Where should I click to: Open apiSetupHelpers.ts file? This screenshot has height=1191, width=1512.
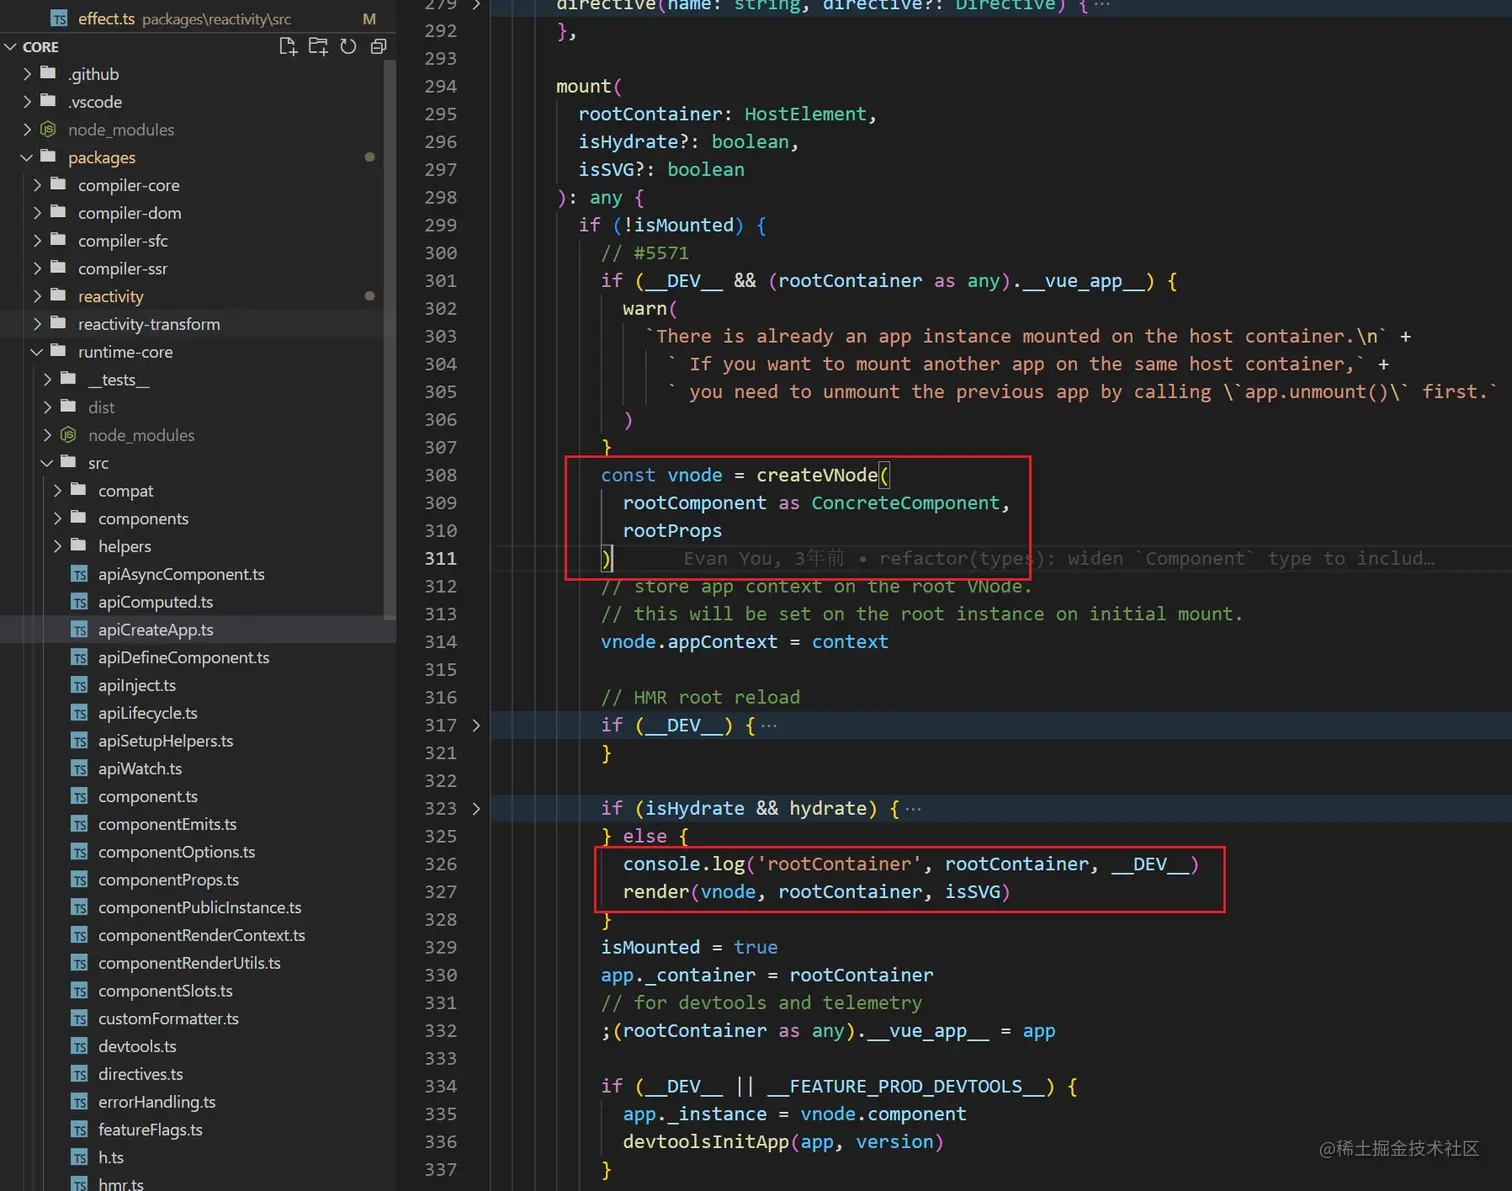(x=198, y=741)
